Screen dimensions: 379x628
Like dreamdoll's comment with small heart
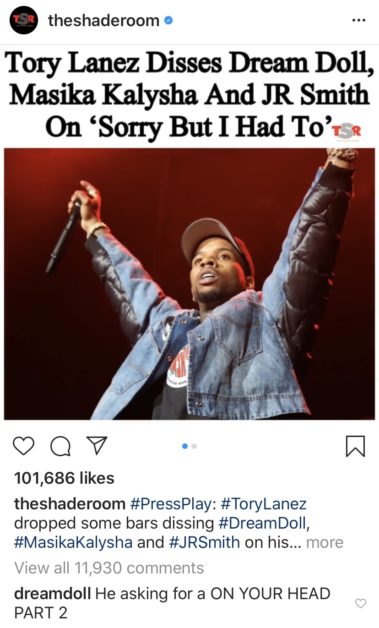(x=361, y=603)
